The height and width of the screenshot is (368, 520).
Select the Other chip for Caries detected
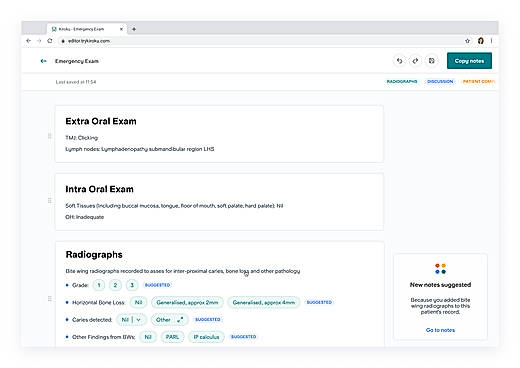pyautogui.click(x=170, y=320)
